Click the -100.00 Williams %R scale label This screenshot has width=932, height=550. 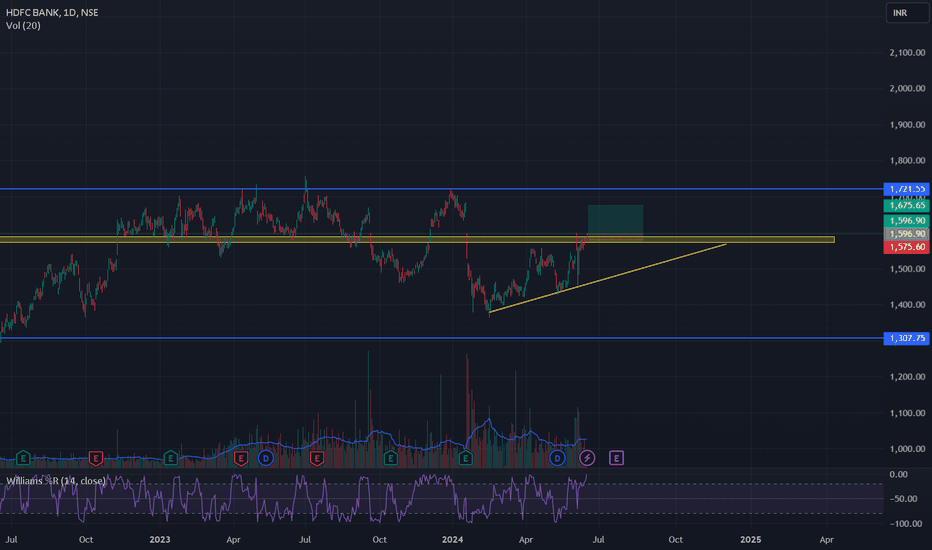click(908, 524)
